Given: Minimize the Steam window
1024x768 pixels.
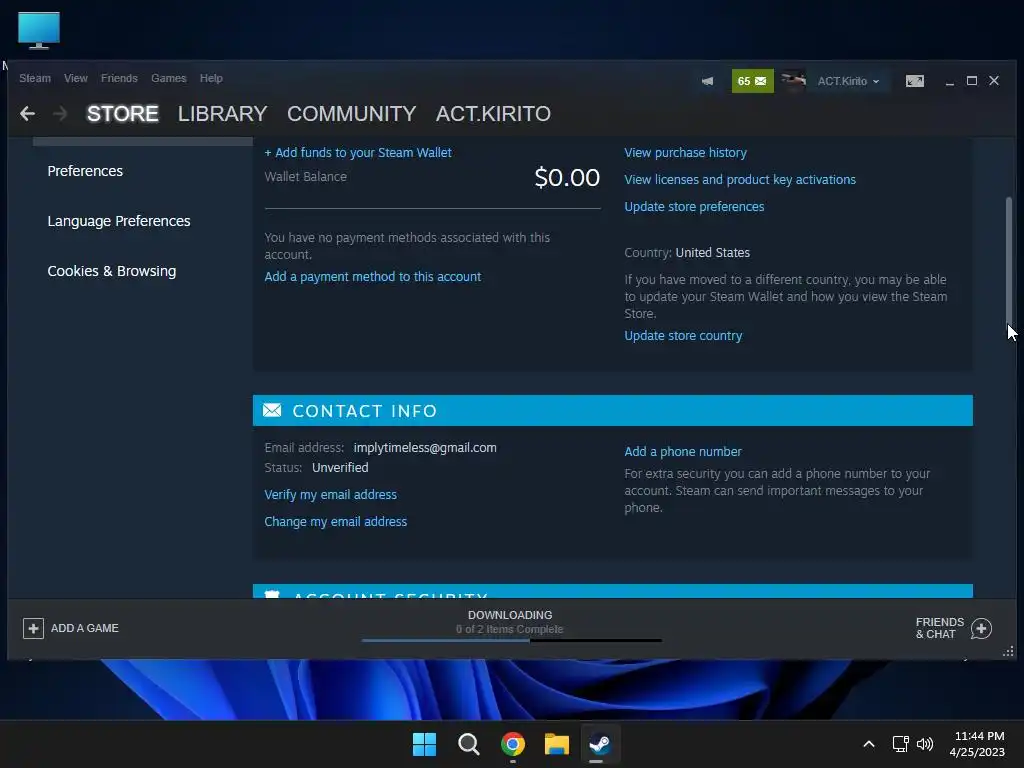Looking at the screenshot, I should click(950, 81).
